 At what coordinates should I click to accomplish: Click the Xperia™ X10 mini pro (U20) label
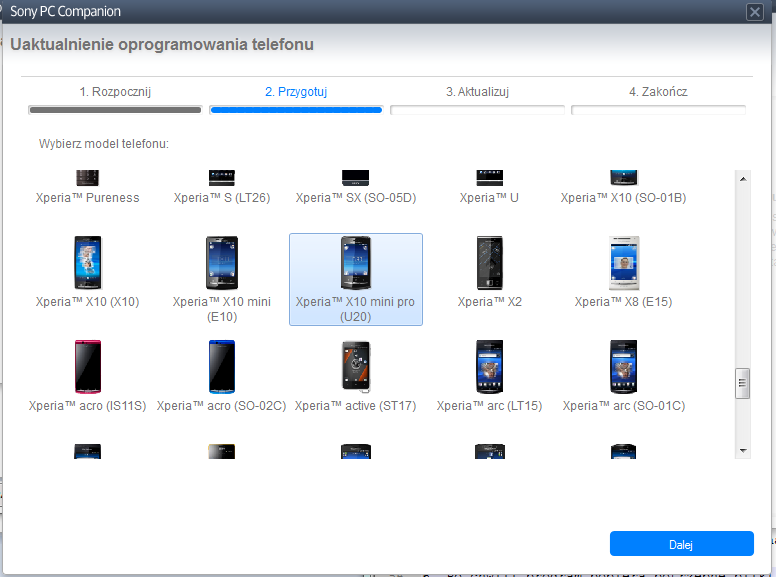tap(355, 309)
